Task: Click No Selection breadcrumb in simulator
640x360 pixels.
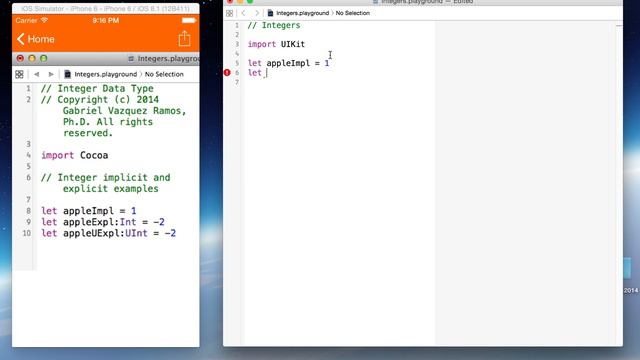Action: (164, 74)
